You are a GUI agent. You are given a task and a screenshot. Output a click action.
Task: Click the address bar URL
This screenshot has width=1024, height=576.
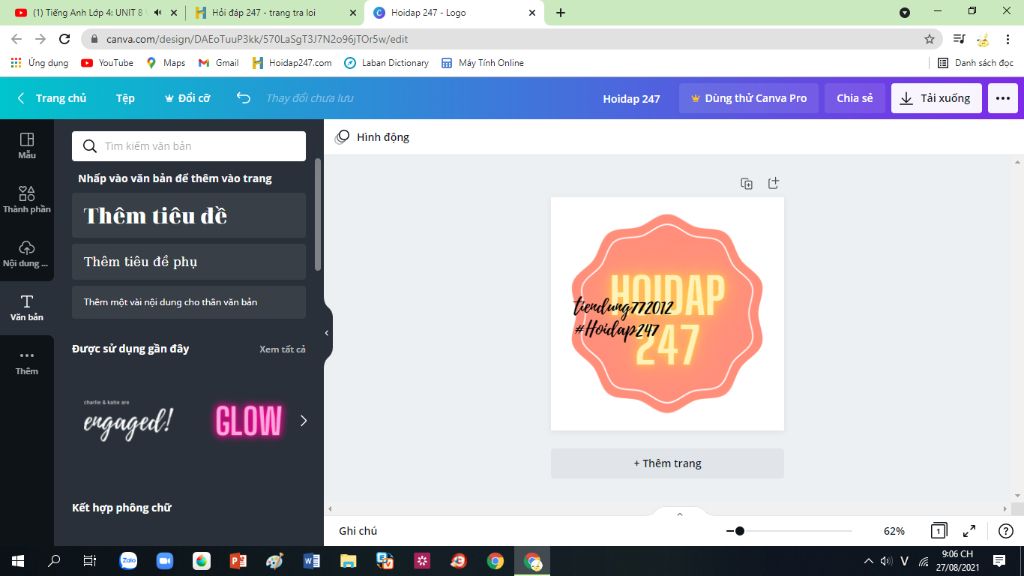coord(257,39)
